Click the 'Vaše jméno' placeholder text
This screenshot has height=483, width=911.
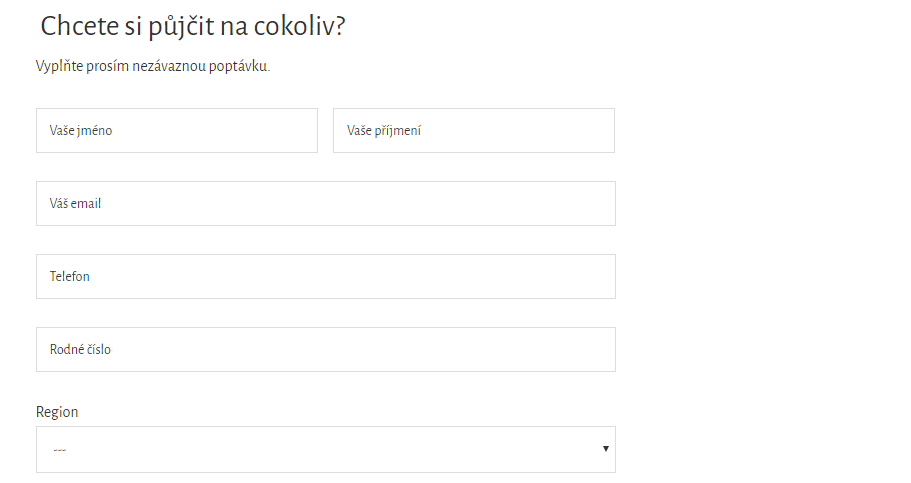pos(81,131)
